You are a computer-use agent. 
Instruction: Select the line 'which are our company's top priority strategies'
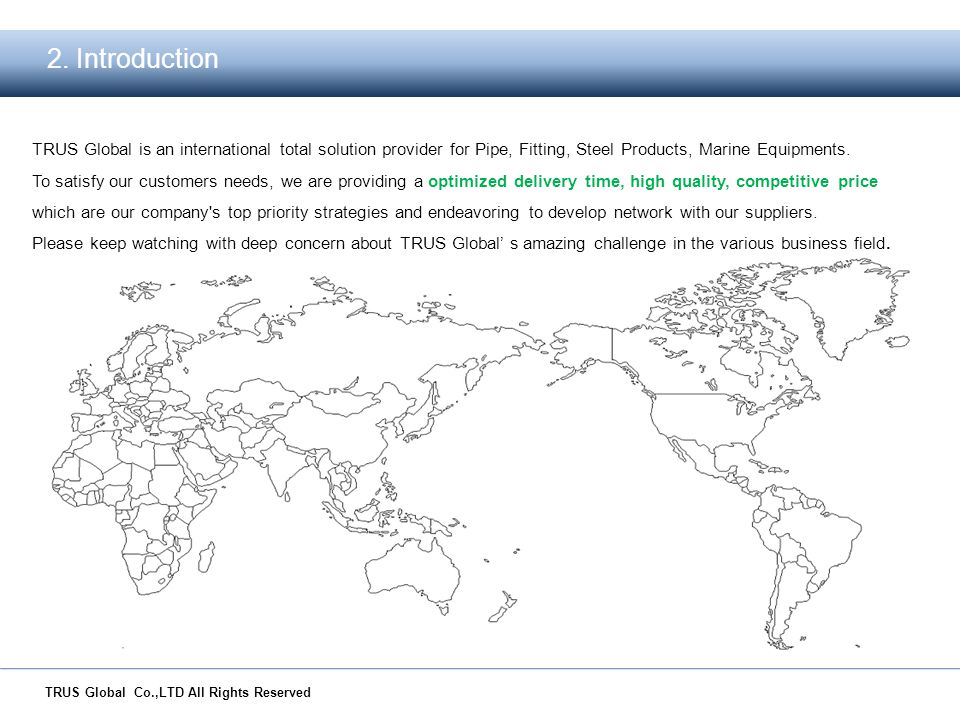coord(424,212)
